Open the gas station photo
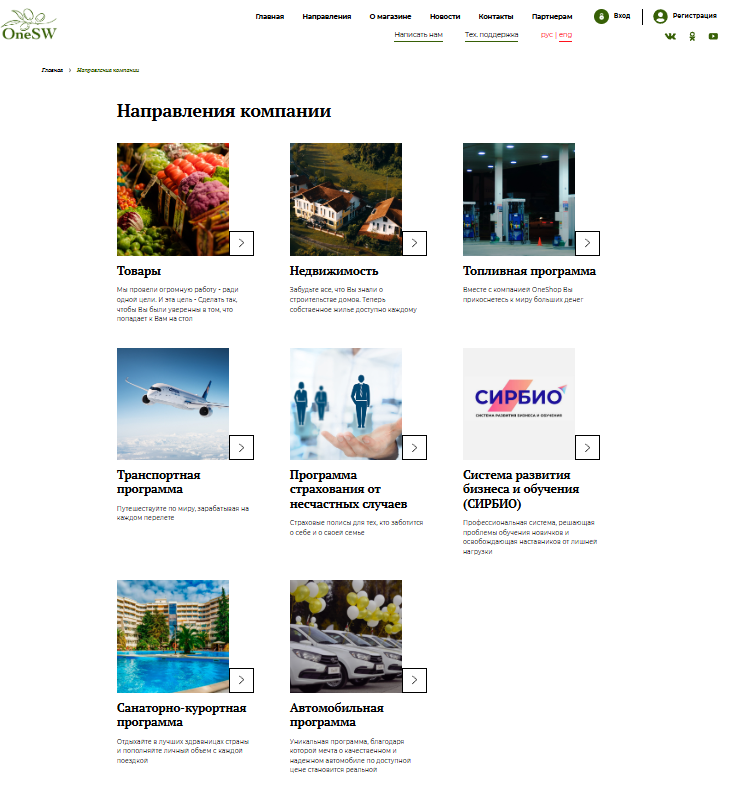Screen dimensions: 753x799 (519, 199)
